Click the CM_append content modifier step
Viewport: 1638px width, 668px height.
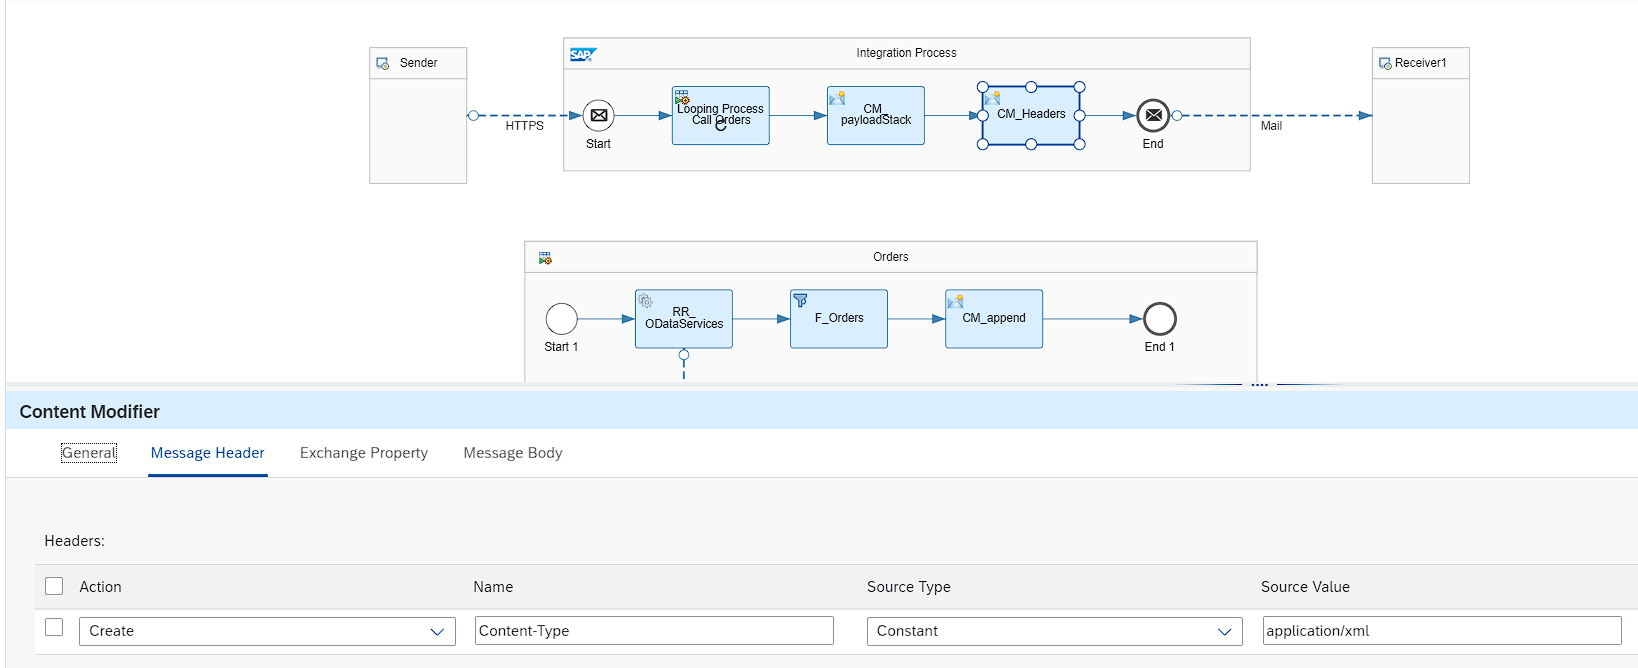tap(993, 319)
